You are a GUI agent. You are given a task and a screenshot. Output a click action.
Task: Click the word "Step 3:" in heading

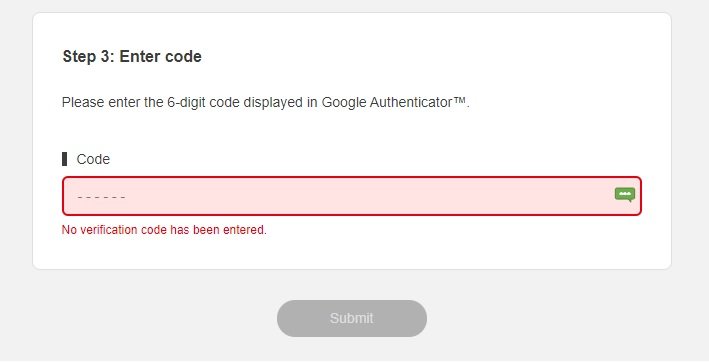(x=88, y=56)
